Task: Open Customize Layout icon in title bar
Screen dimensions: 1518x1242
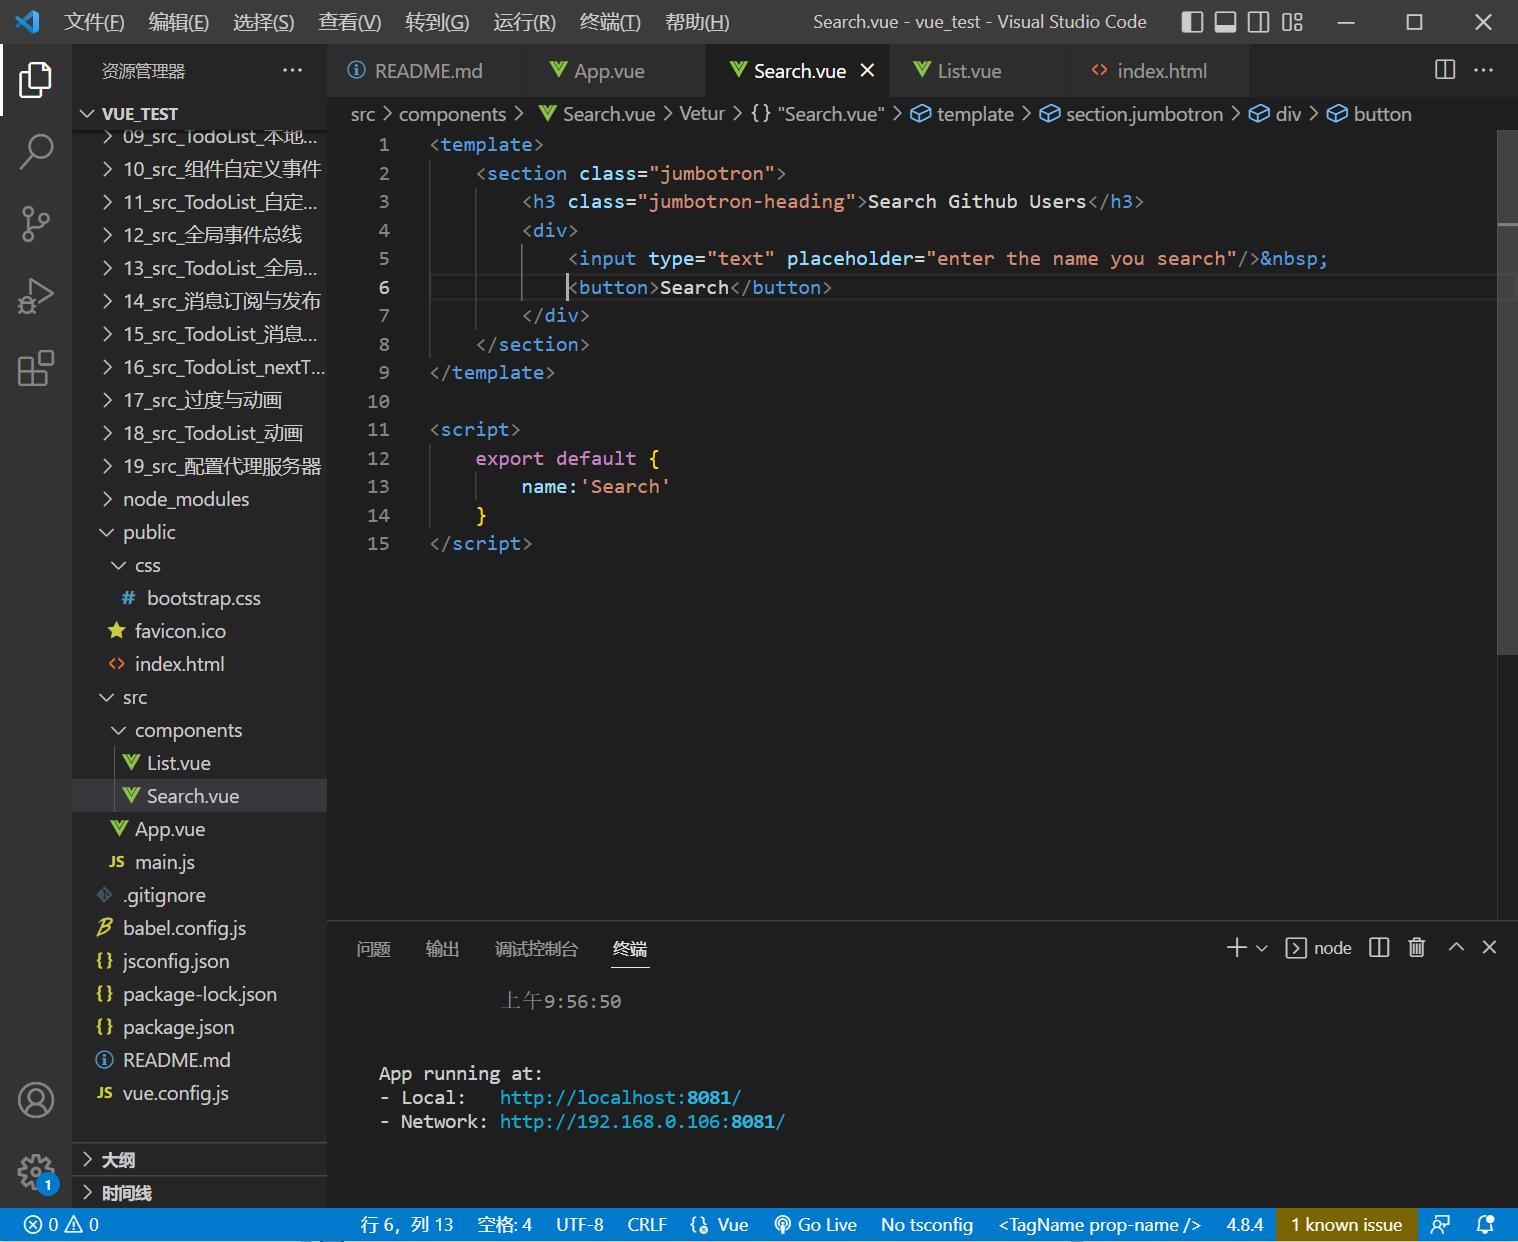Action: pyautogui.click(x=1292, y=22)
